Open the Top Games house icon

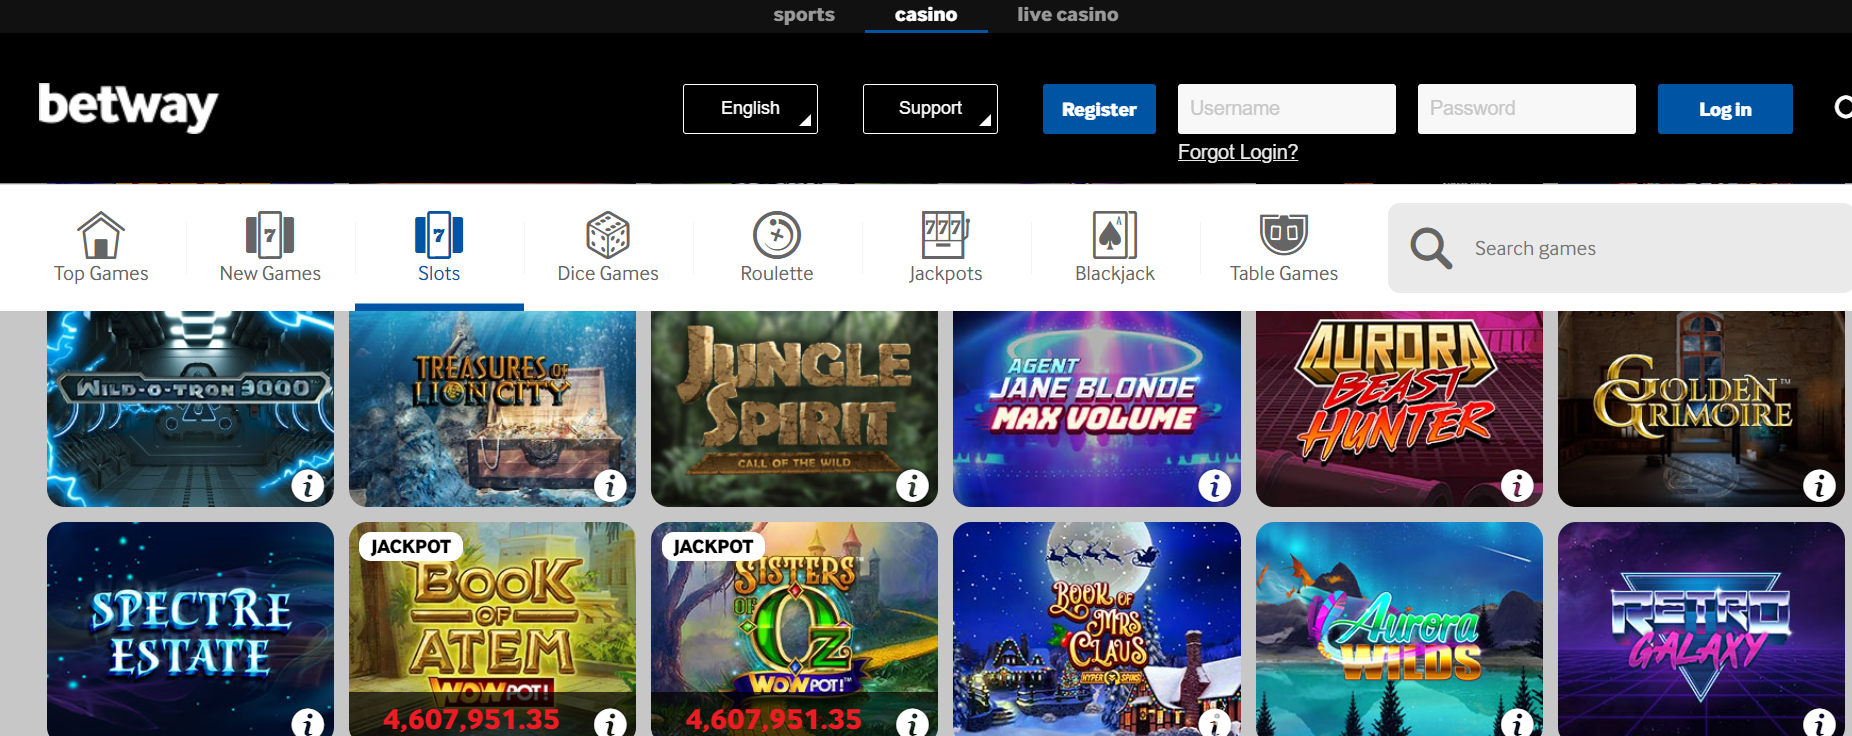click(x=101, y=236)
